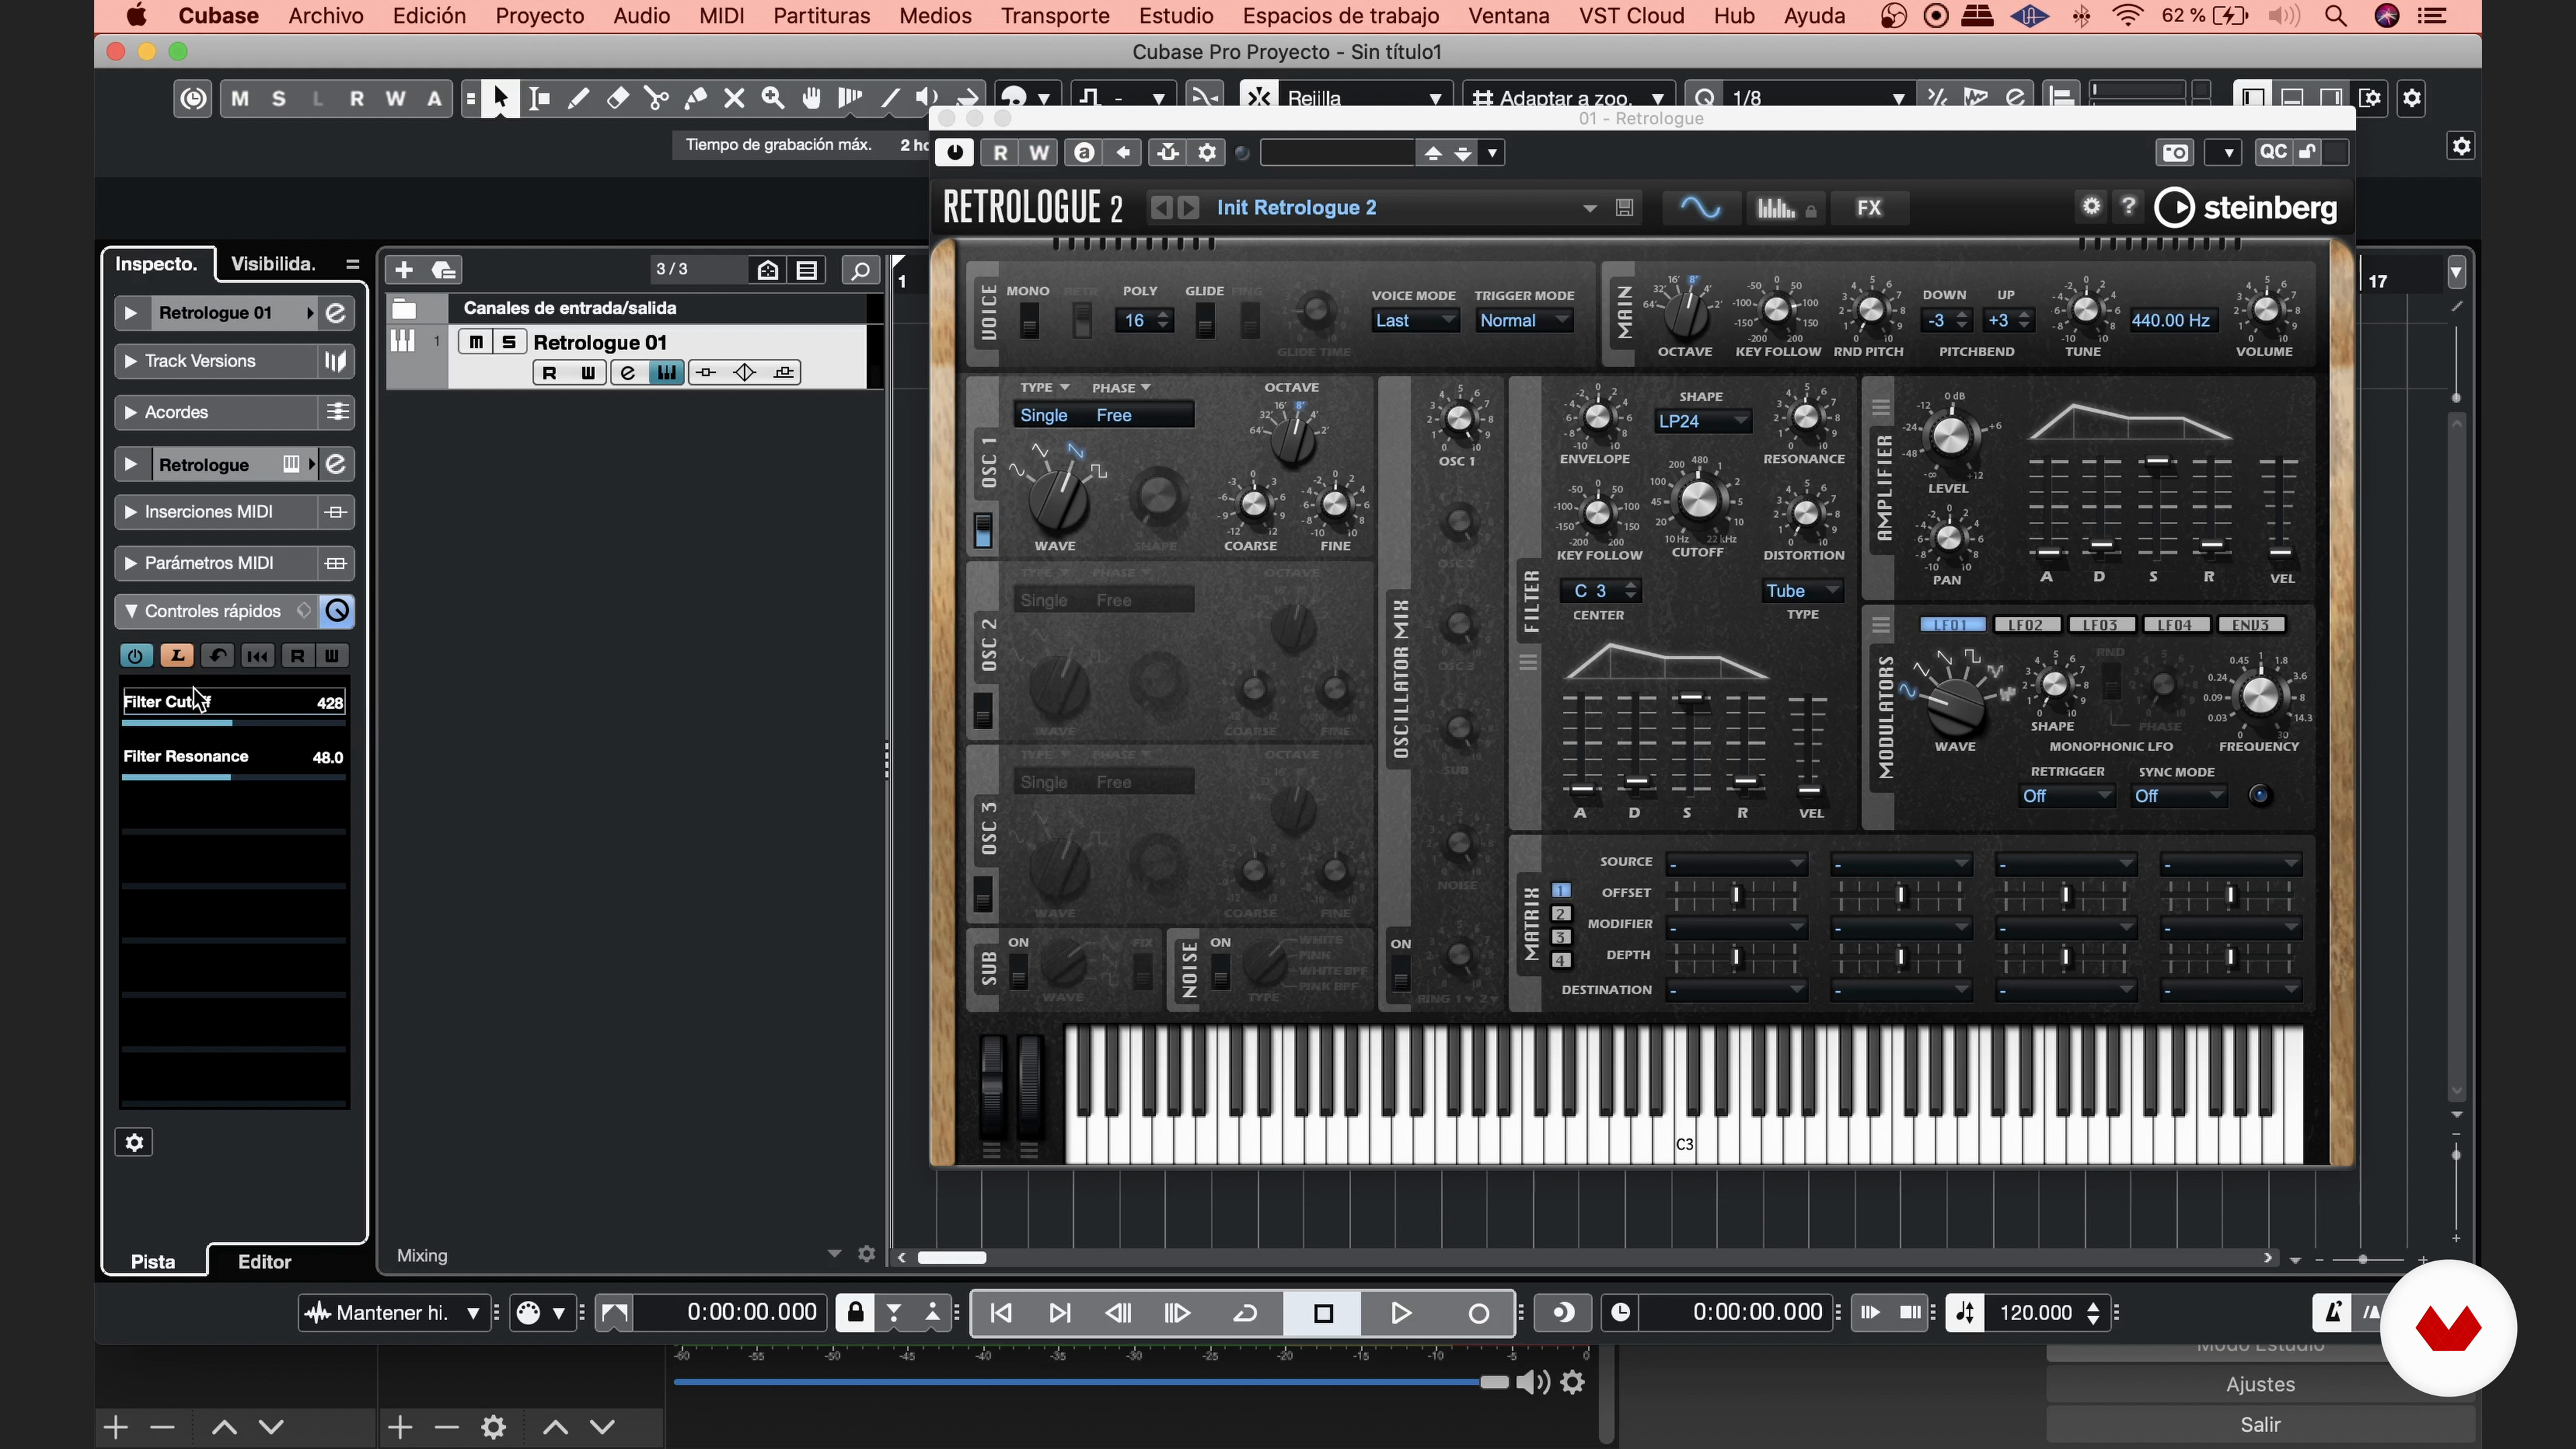The image size is (2576, 1449).
Task: Select the LFO2 modulator tab
Action: [2027, 625]
